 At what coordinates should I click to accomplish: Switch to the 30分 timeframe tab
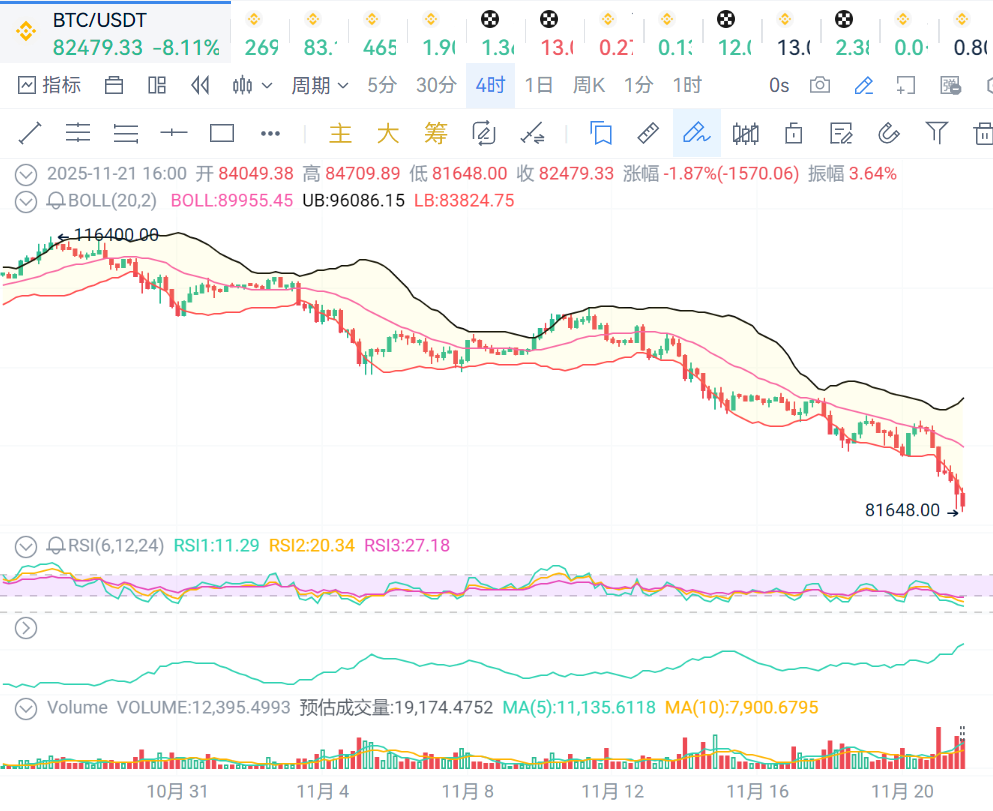click(x=435, y=85)
